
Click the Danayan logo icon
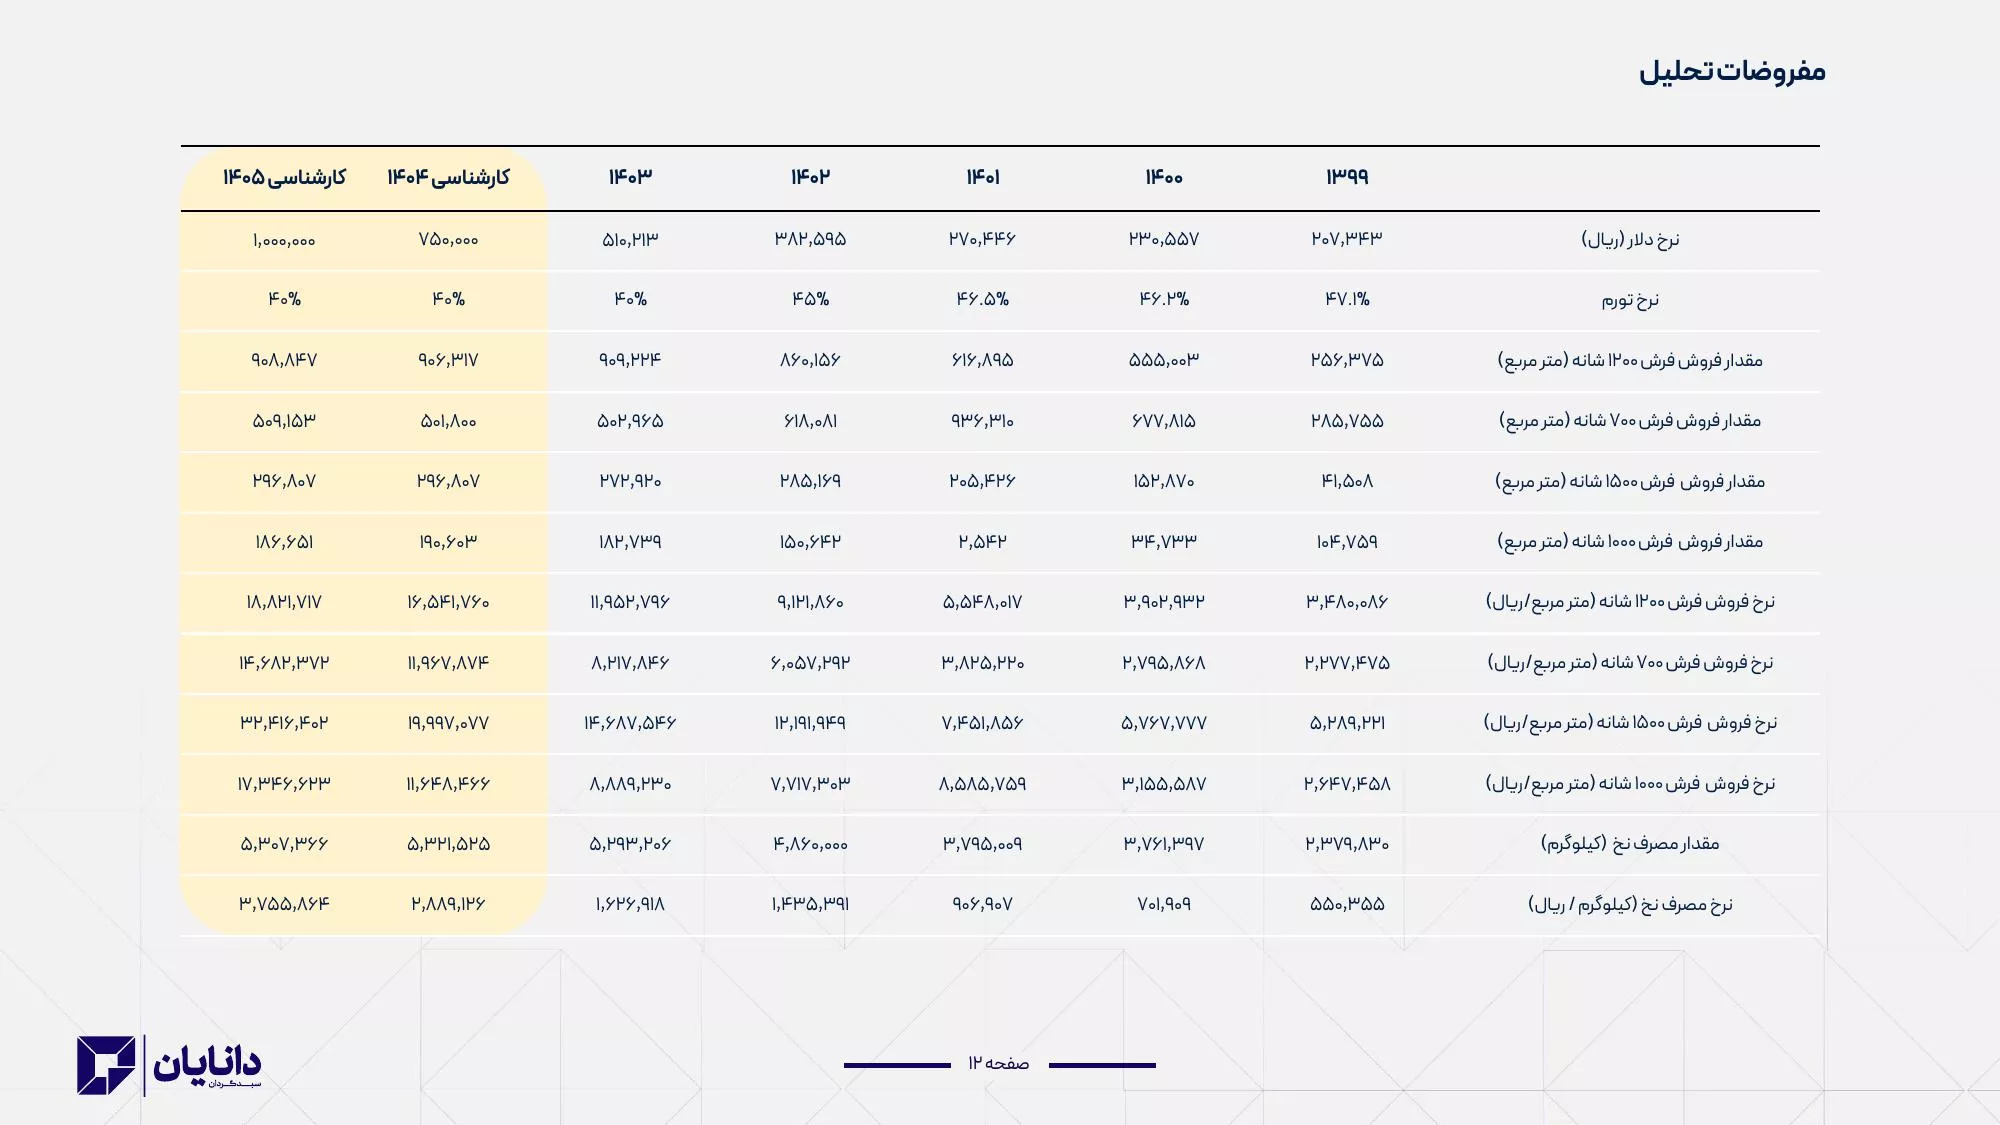(106, 1065)
